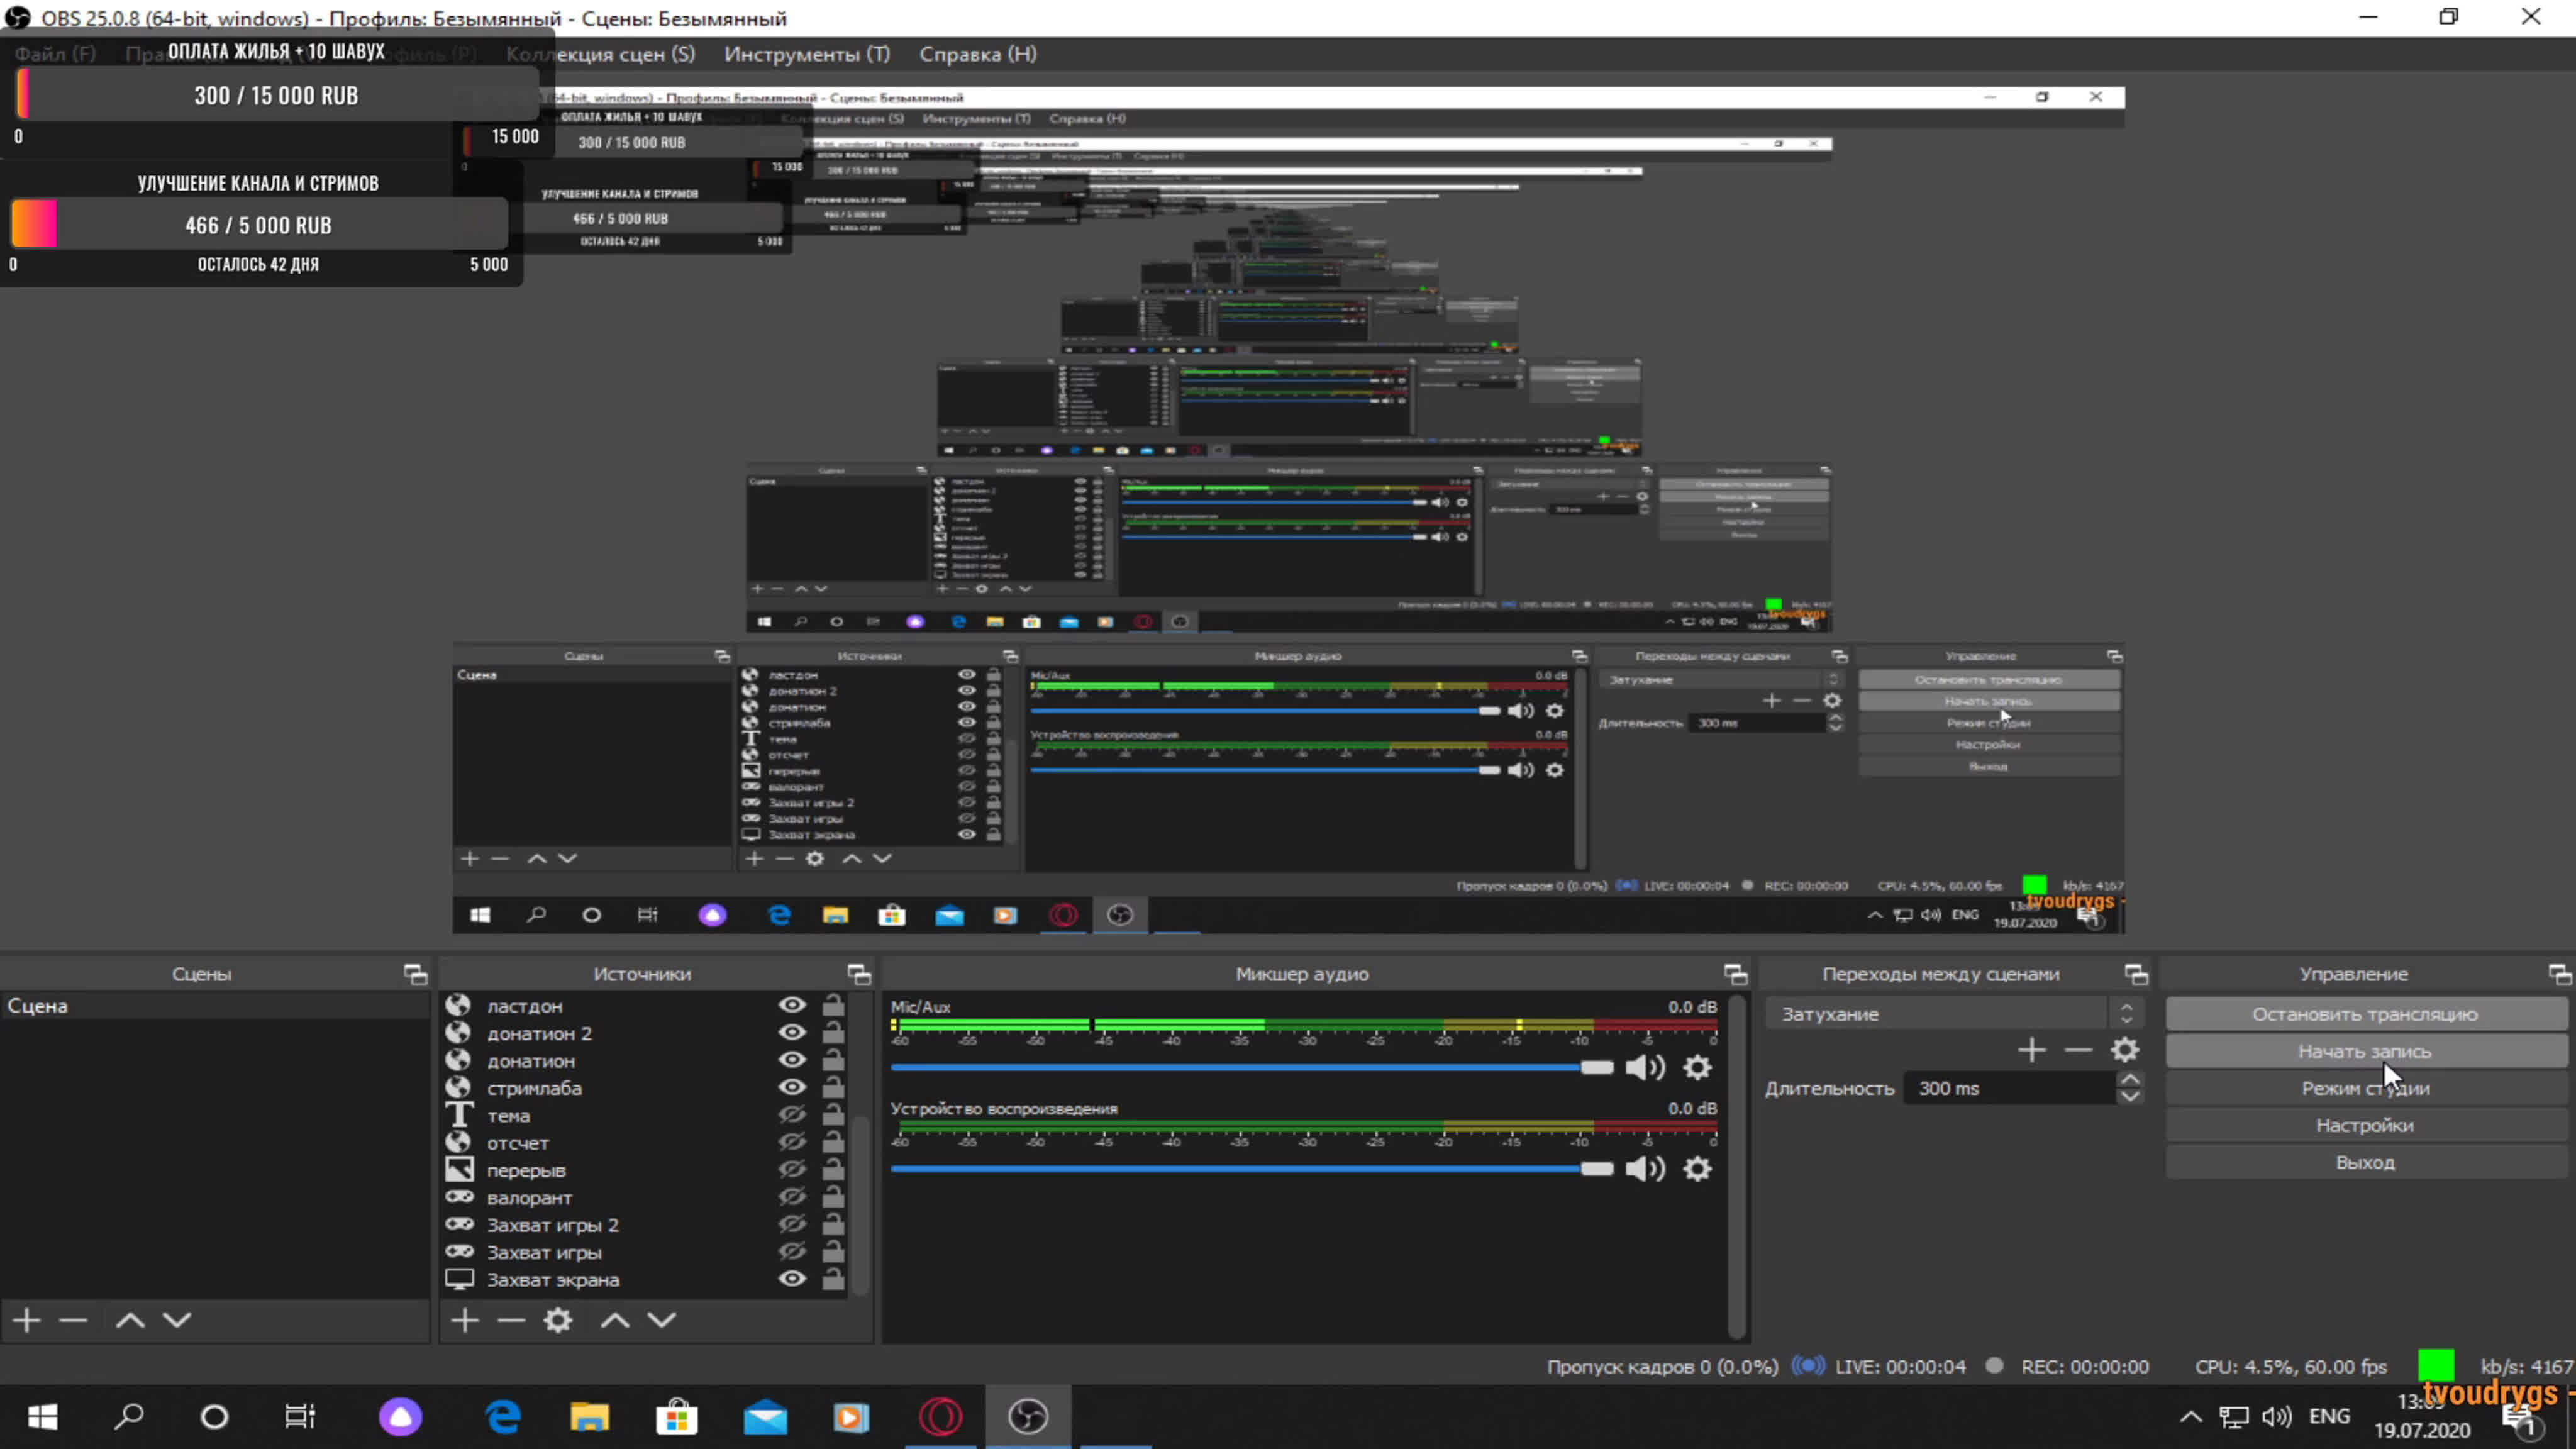
Task: Adjust Устройство воспроизведения volume slider handle
Action: [1596, 1168]
